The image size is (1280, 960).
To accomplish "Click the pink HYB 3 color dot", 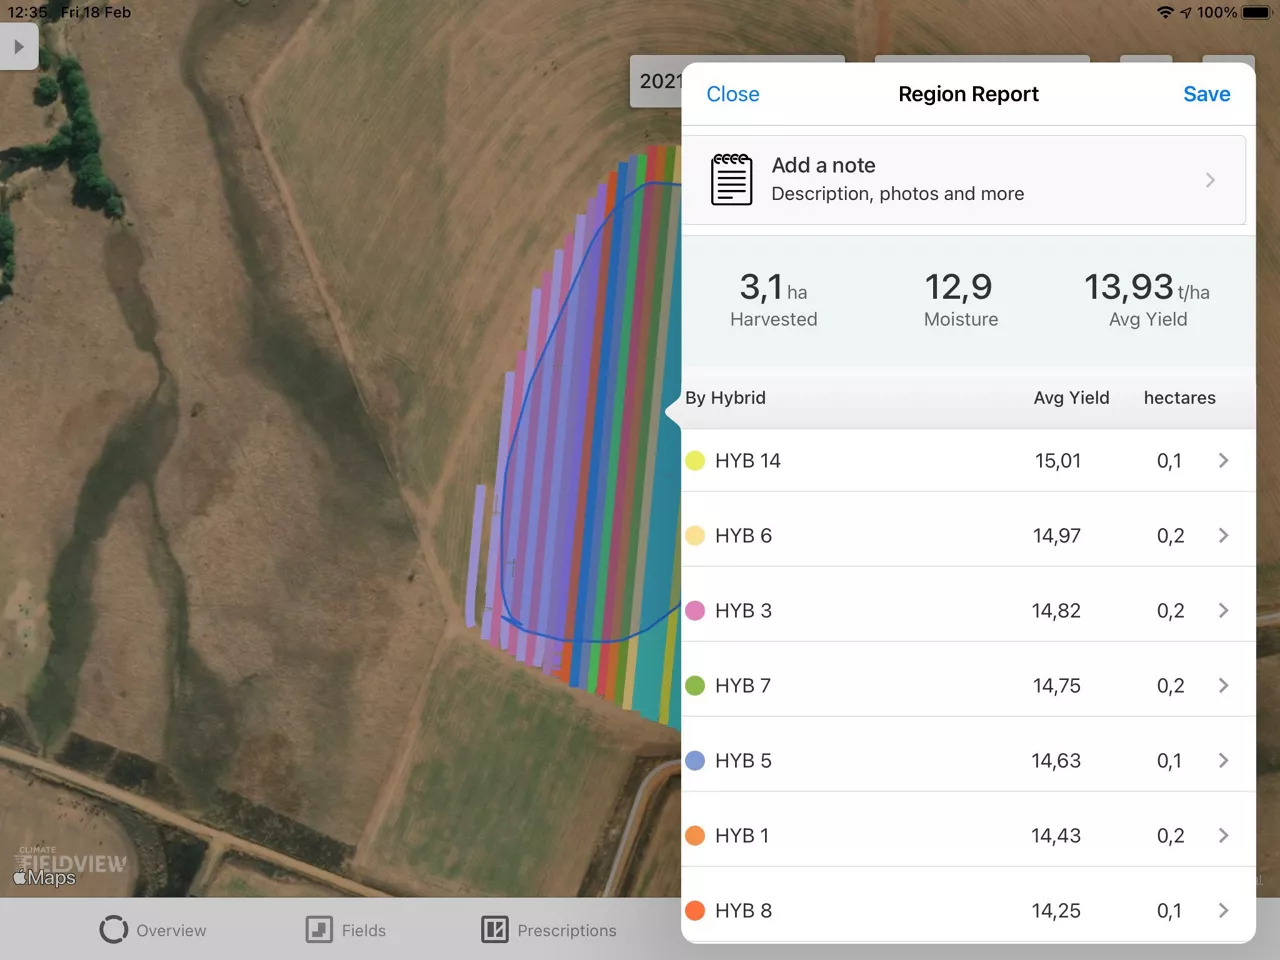I will tap(695, 611).
